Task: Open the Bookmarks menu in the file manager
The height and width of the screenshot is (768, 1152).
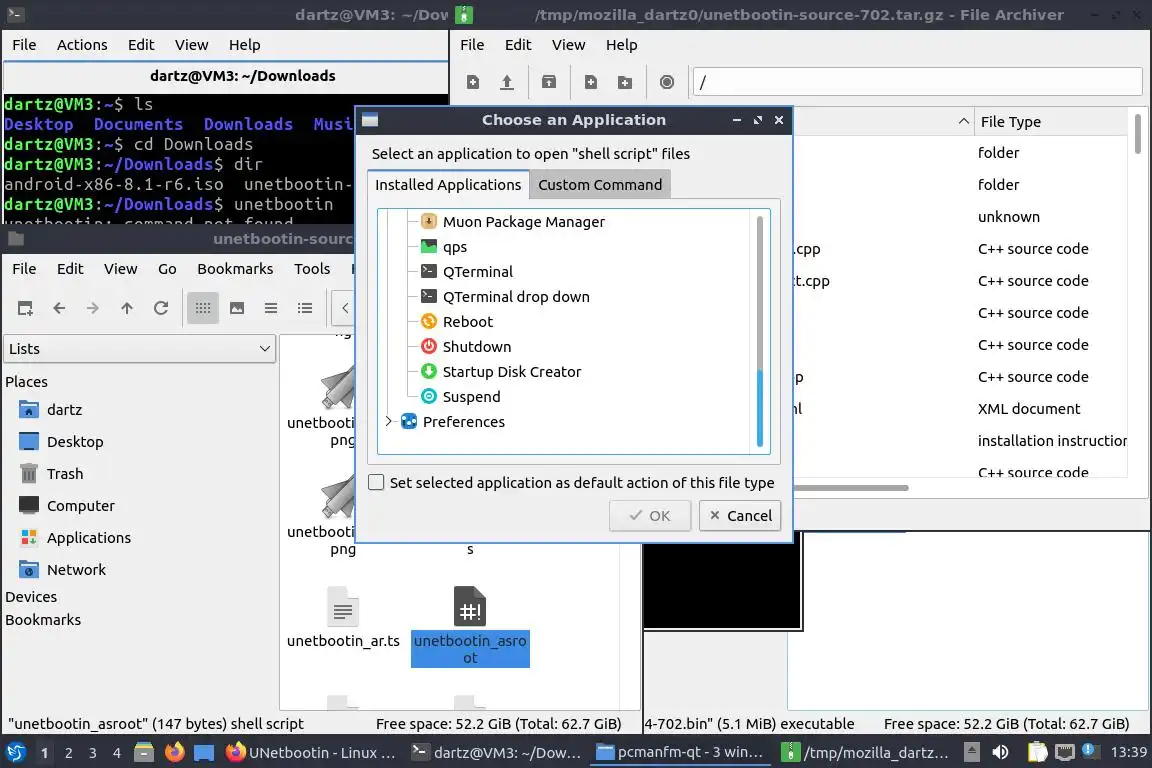Action: click(235, 269)
